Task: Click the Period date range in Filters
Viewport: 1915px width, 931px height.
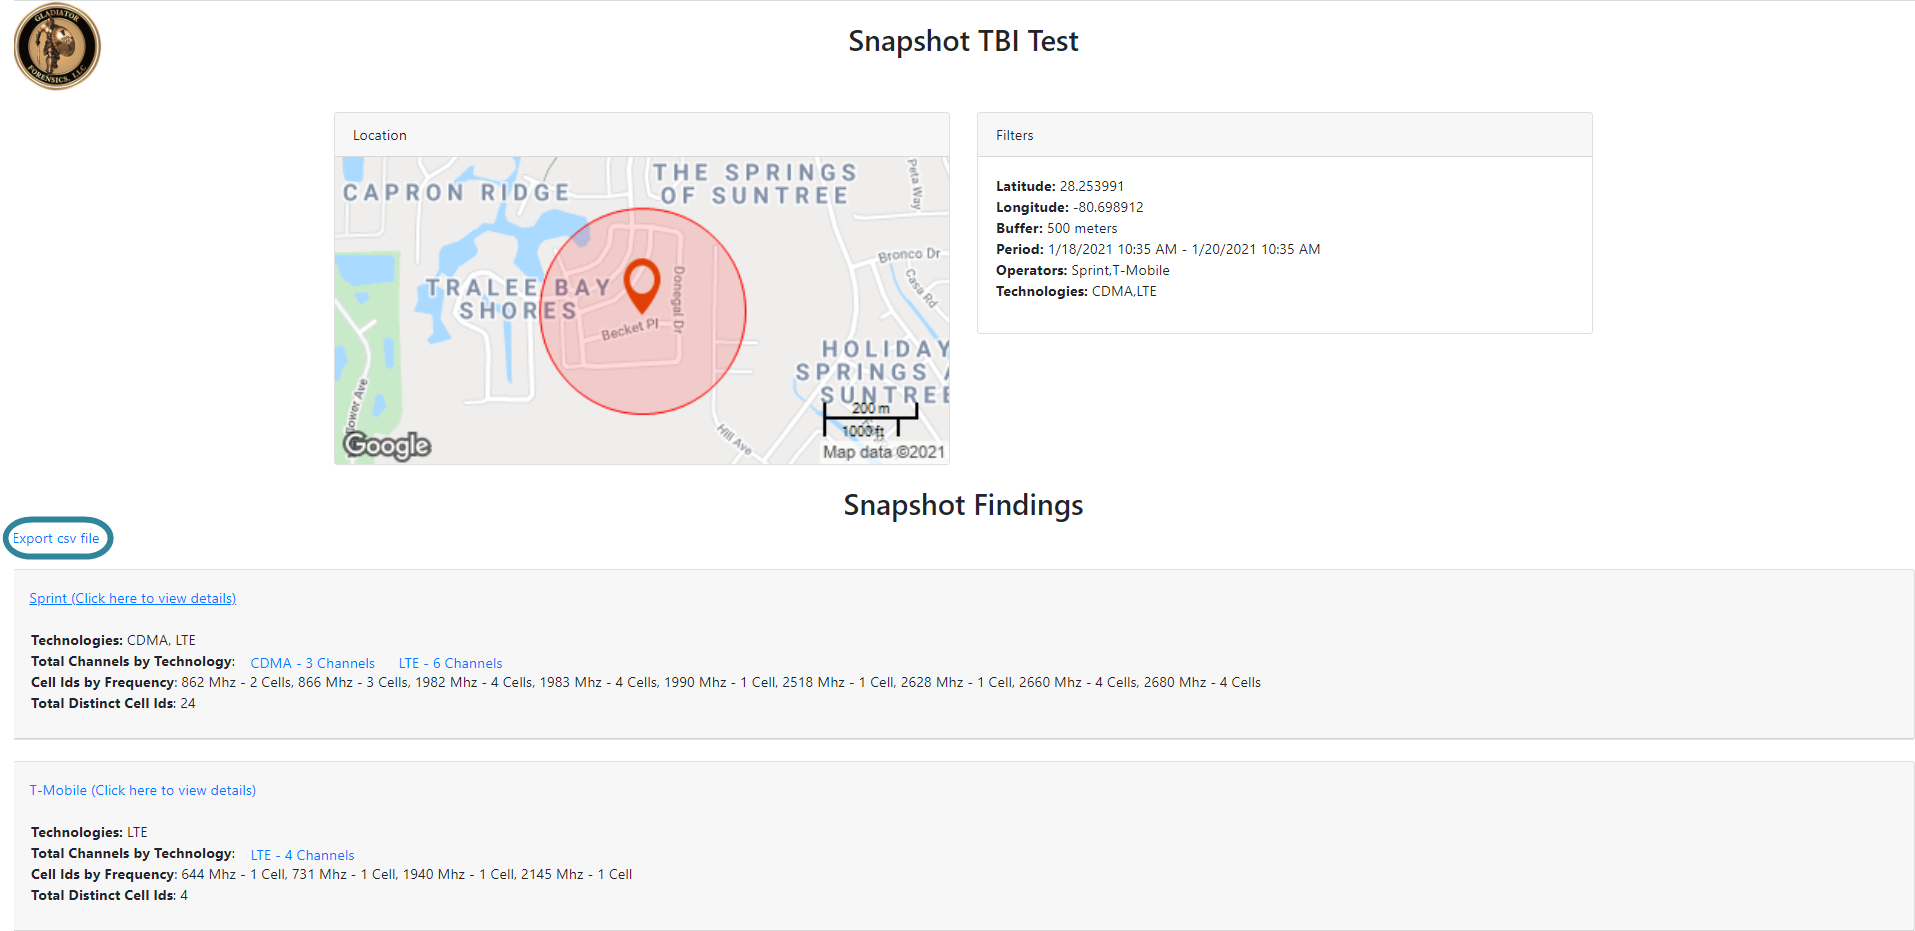Action: (1183, 249)
